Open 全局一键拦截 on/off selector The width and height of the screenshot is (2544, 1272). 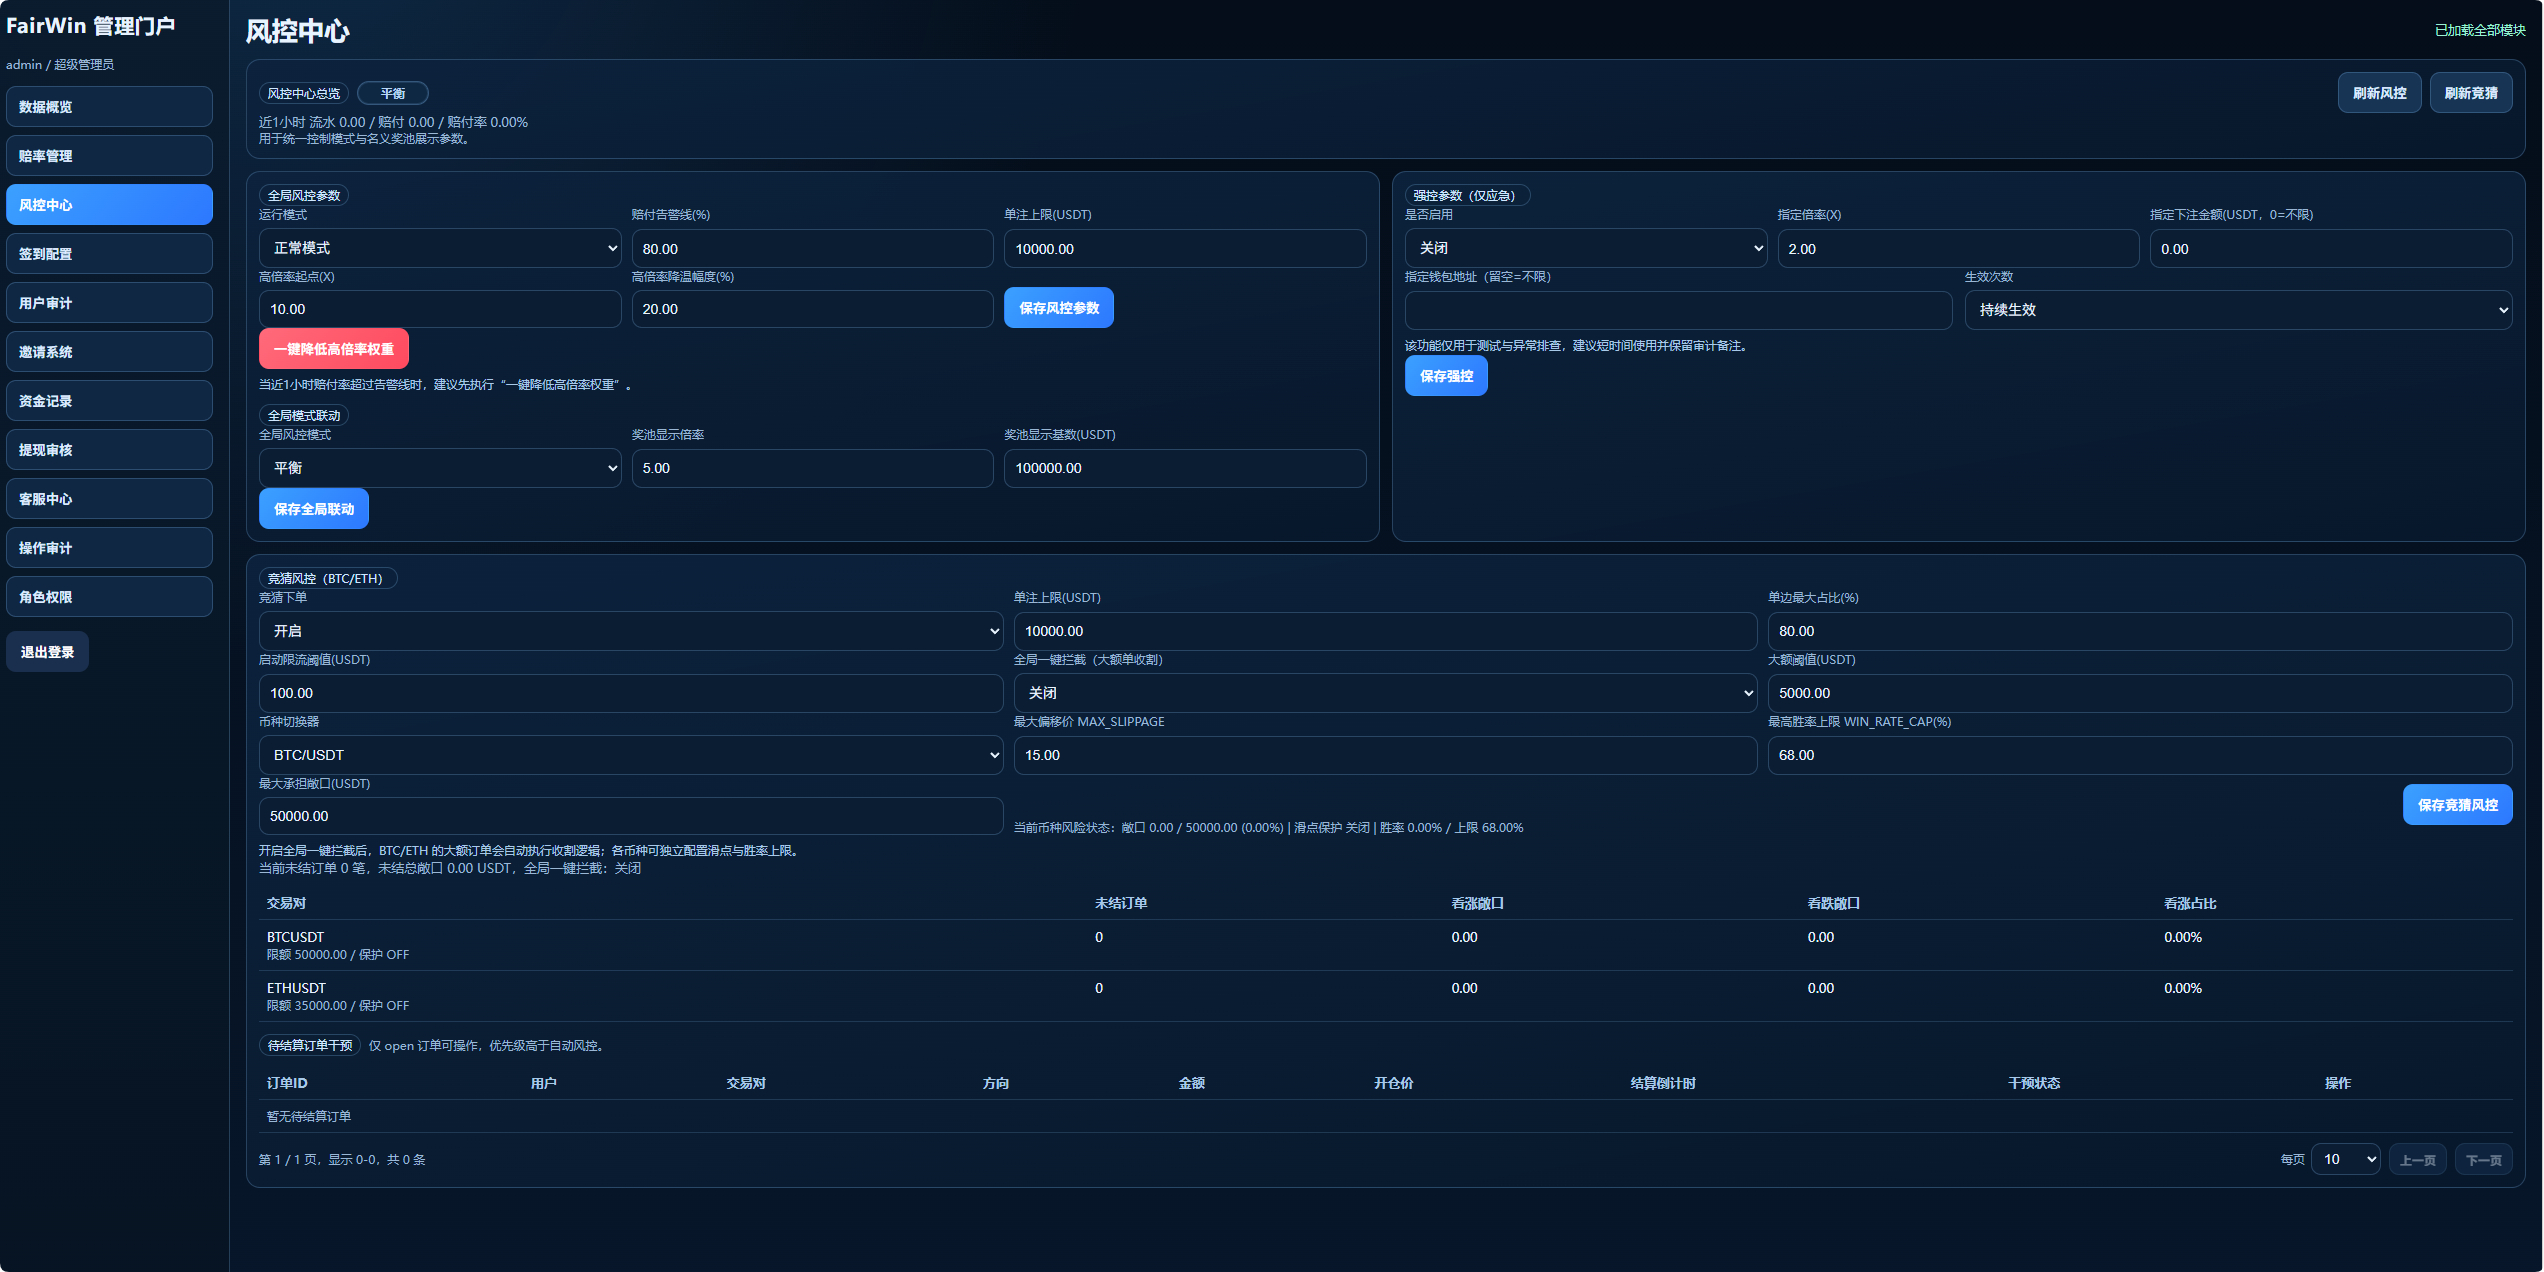click(1384, 693)
